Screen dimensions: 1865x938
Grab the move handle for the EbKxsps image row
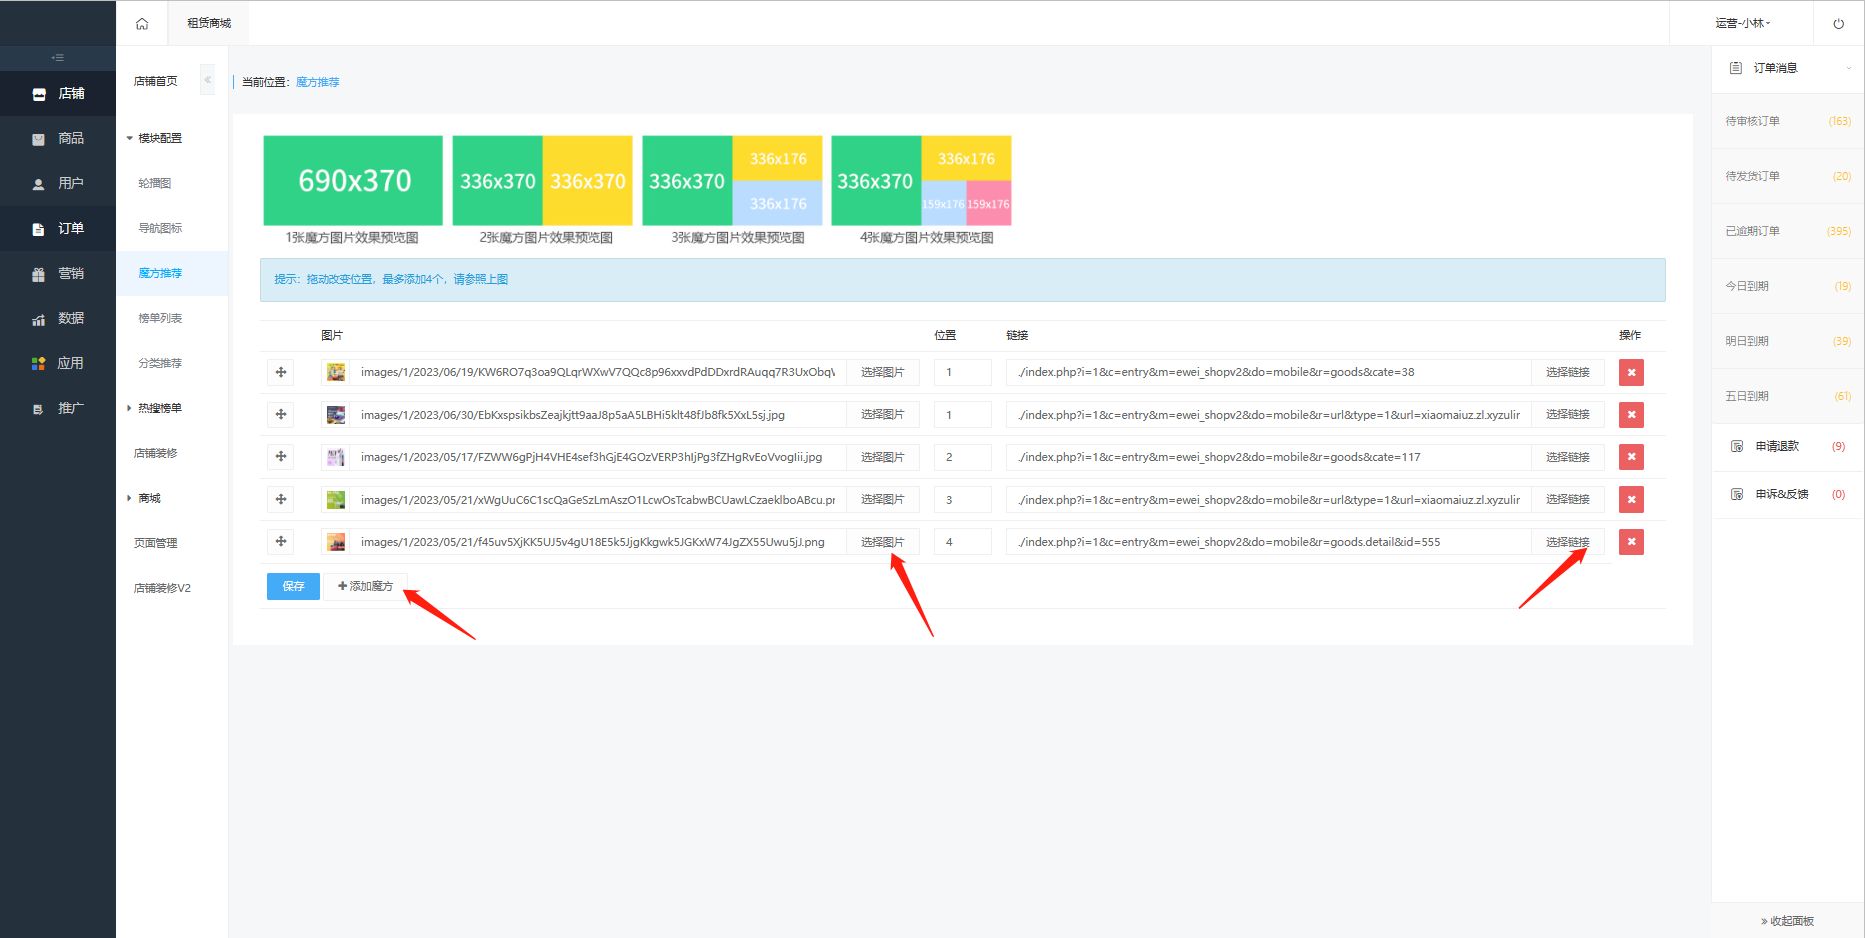point(281,414)
